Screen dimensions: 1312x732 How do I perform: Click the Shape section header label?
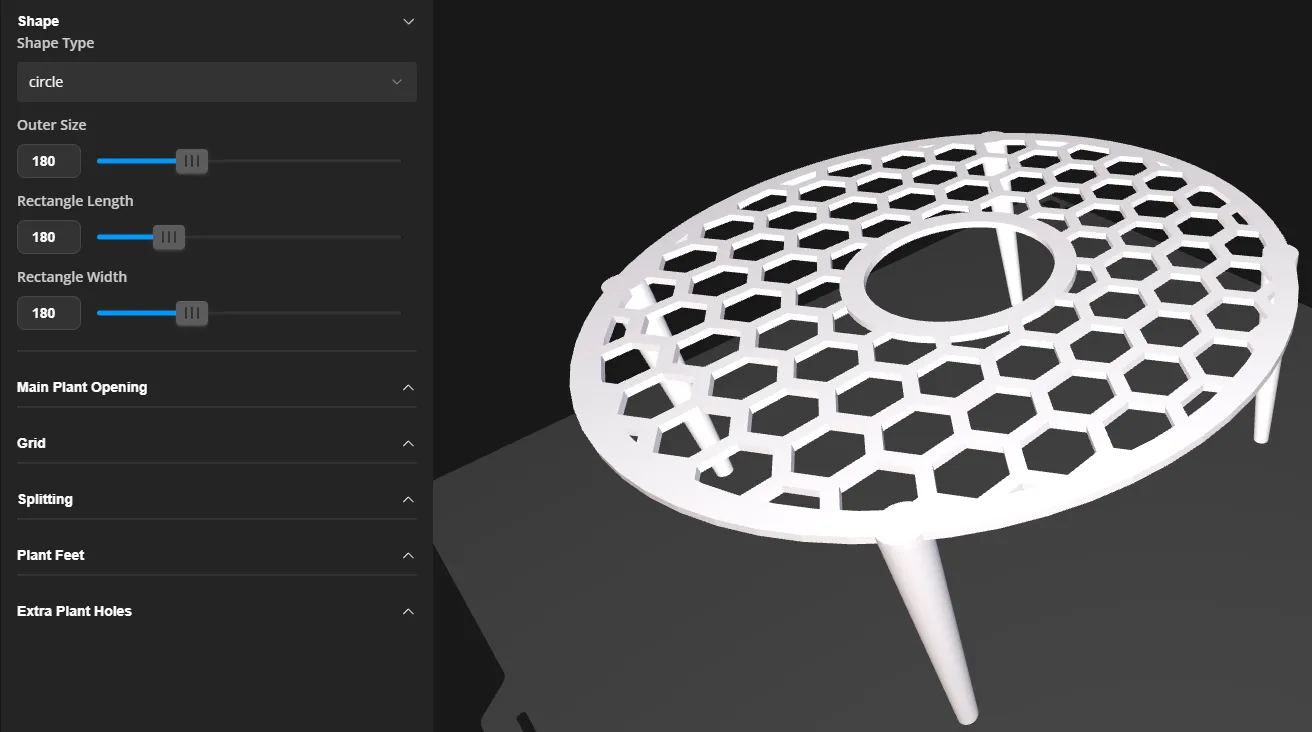(38, 21)
